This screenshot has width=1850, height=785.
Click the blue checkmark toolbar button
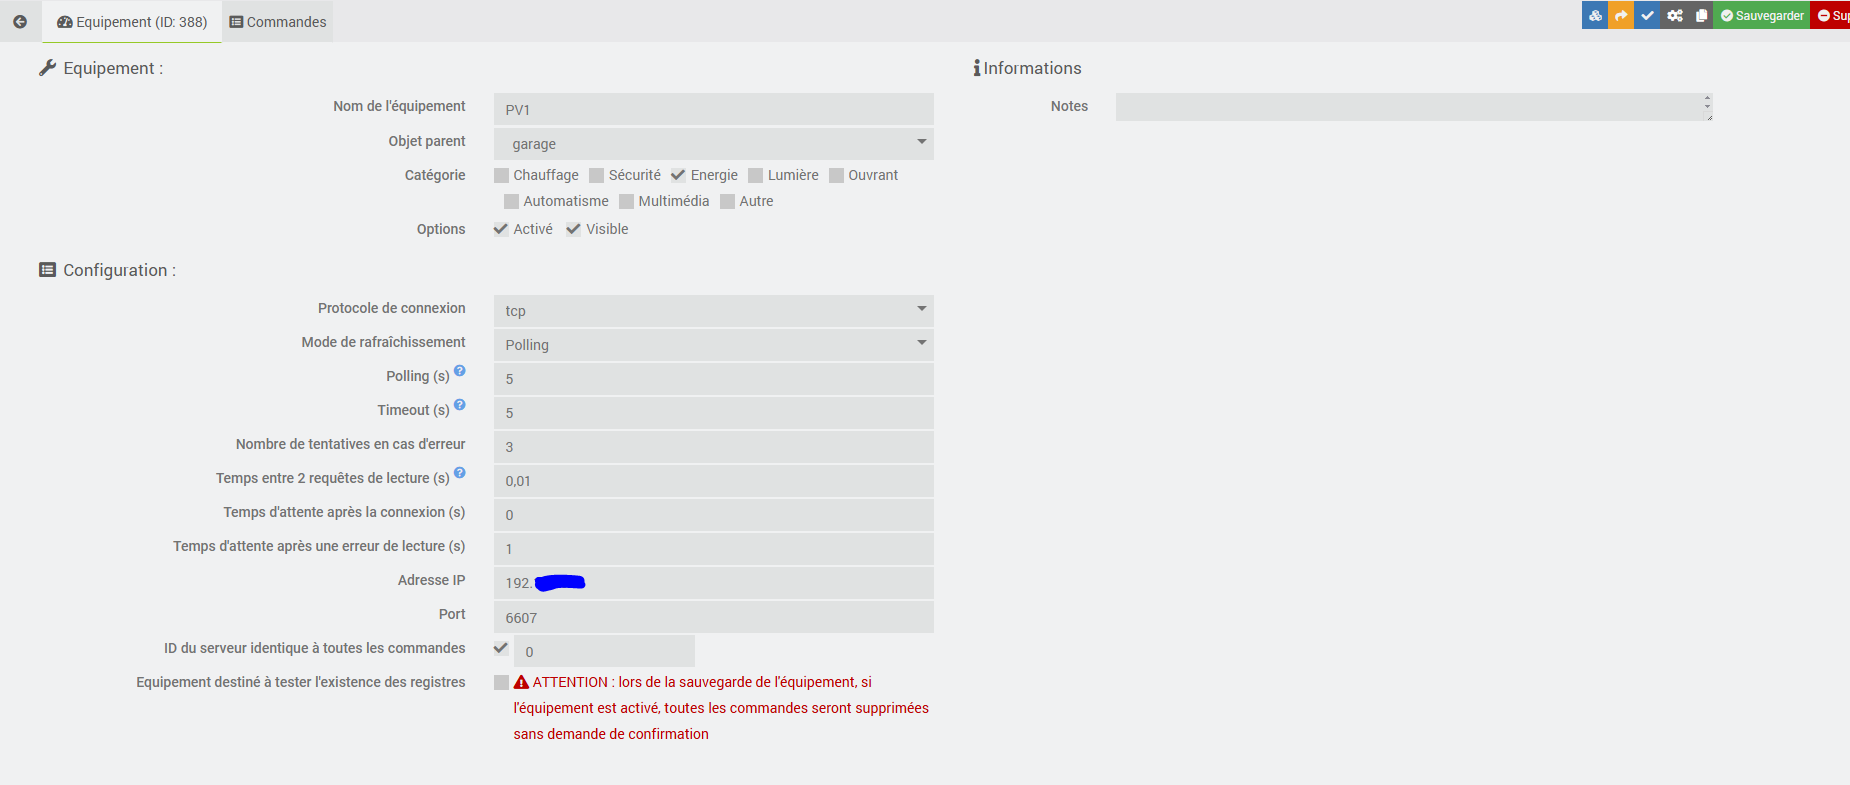pos(1647,15)
